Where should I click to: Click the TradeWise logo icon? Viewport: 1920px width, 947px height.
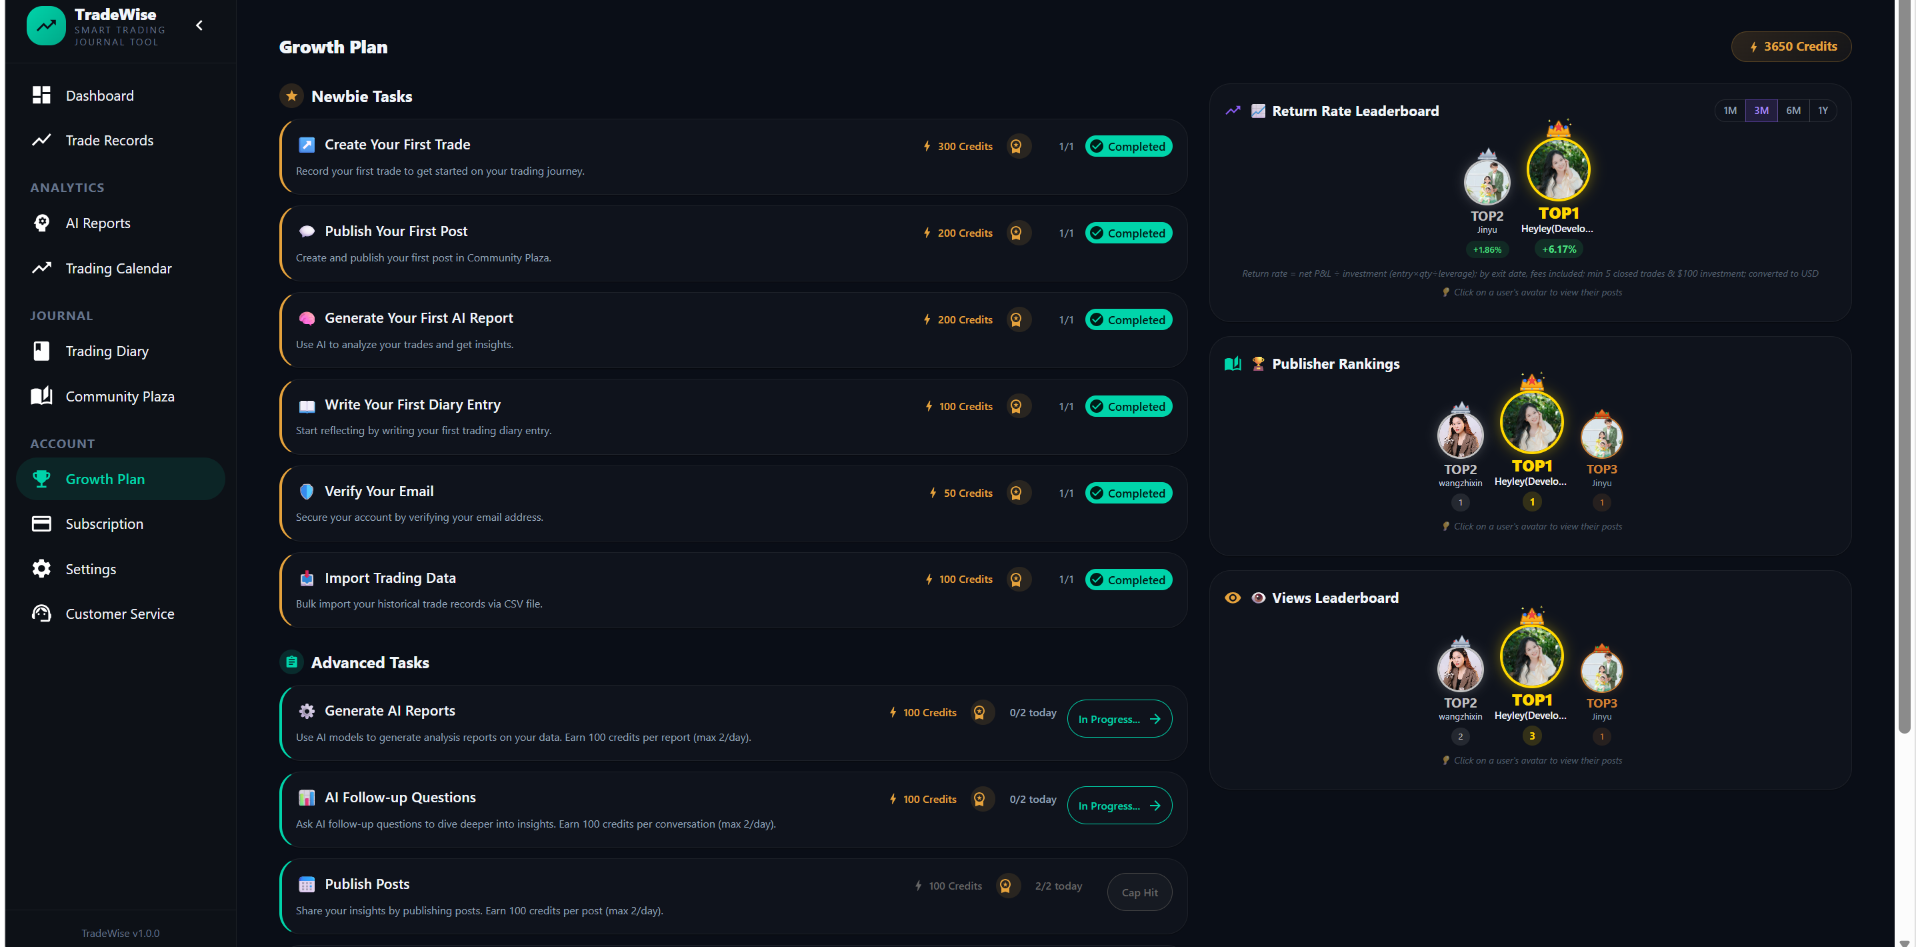pyautogui.click(x=46, y=26)
